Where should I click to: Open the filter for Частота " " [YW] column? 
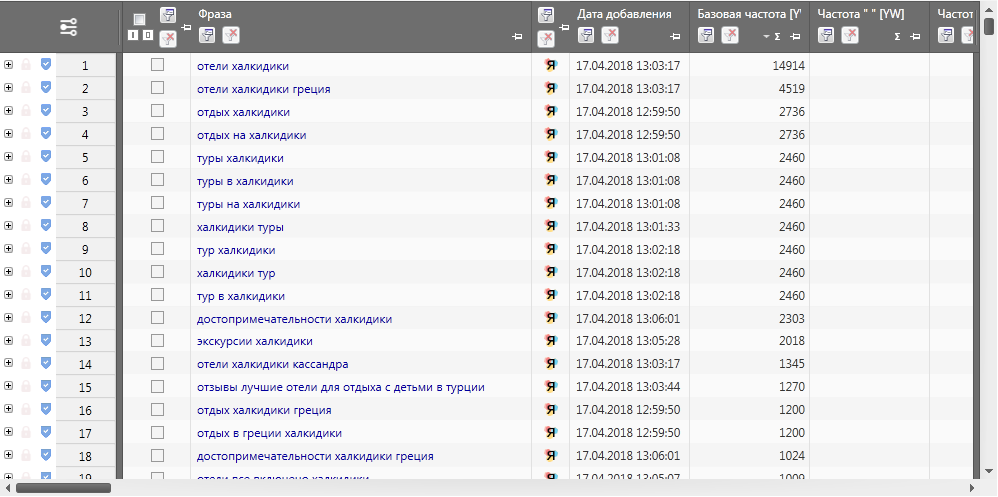click(x=826, y=36)
